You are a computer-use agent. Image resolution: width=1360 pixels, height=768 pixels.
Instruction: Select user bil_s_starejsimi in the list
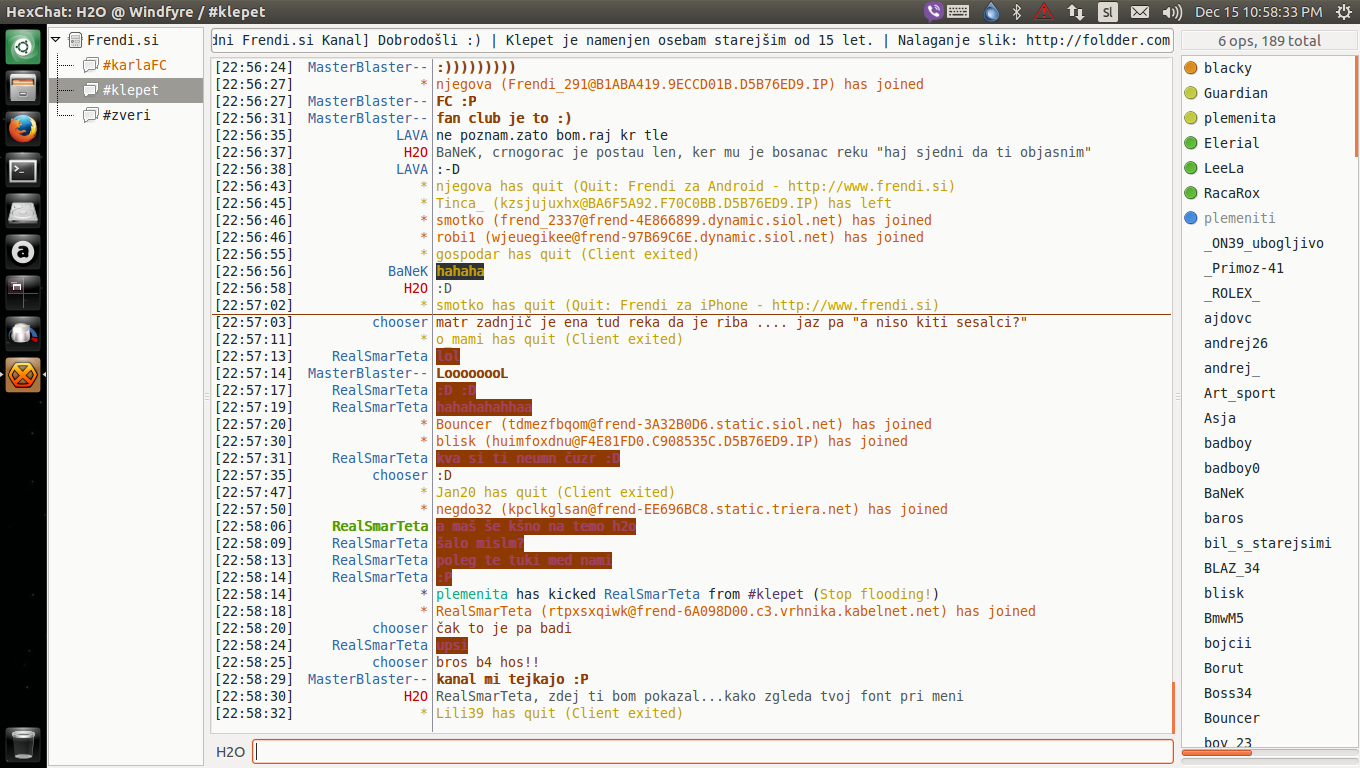point(1268,543)
